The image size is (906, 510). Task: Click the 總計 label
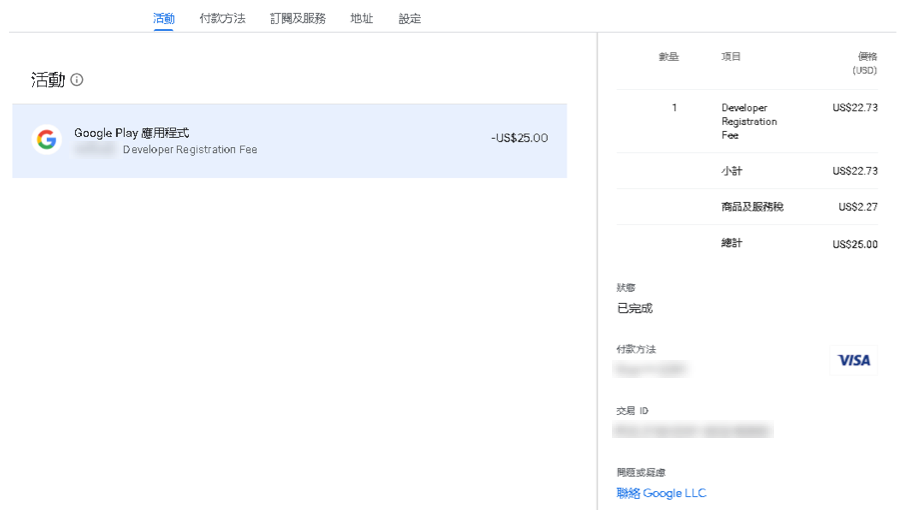[732, 243]
